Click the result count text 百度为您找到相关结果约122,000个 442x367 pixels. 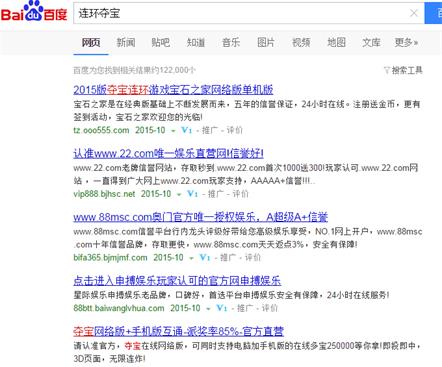pyautogui.click(x=134, y=70)
